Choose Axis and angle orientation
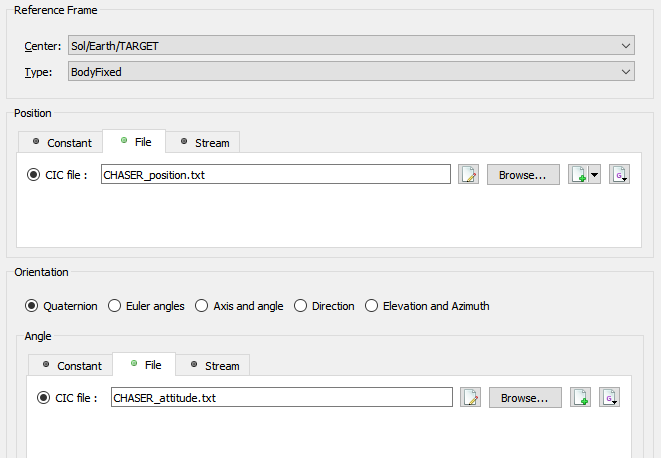The width and height of the screenshot is (661, 458). pyautogui.click(x=239, y=306)
